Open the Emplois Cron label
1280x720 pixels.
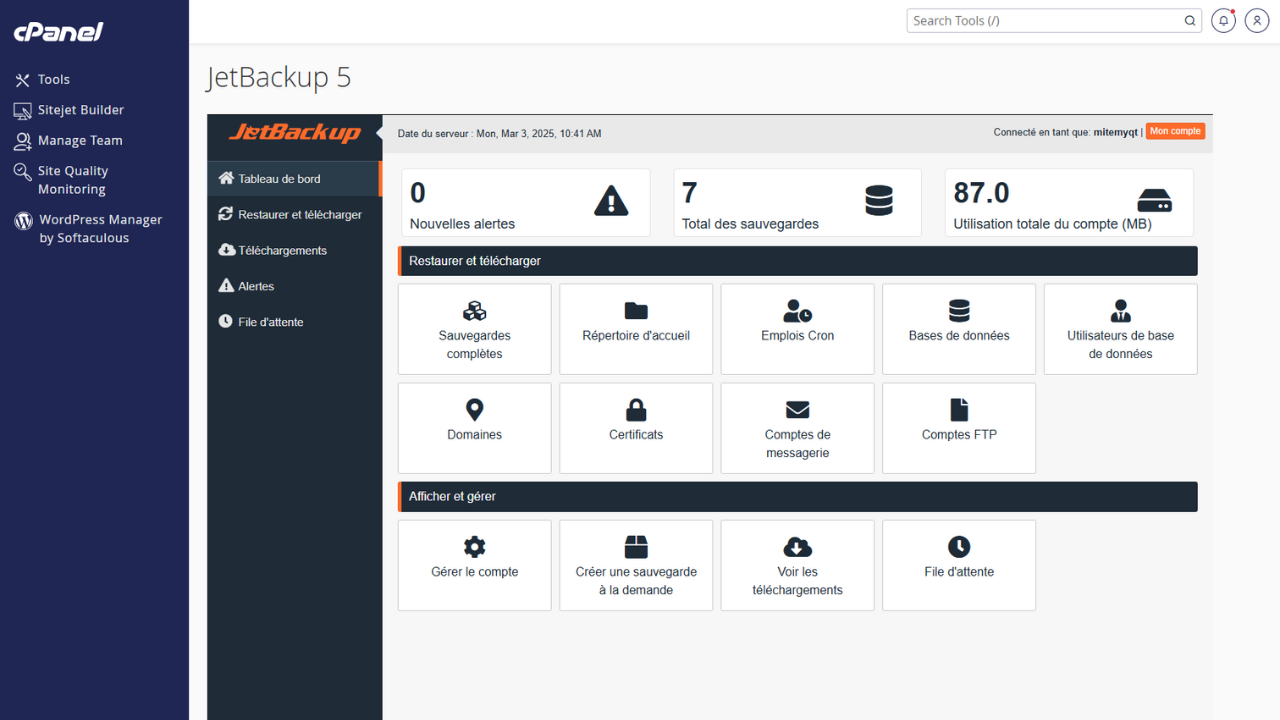pyautogui.click(x=798, y=336)
